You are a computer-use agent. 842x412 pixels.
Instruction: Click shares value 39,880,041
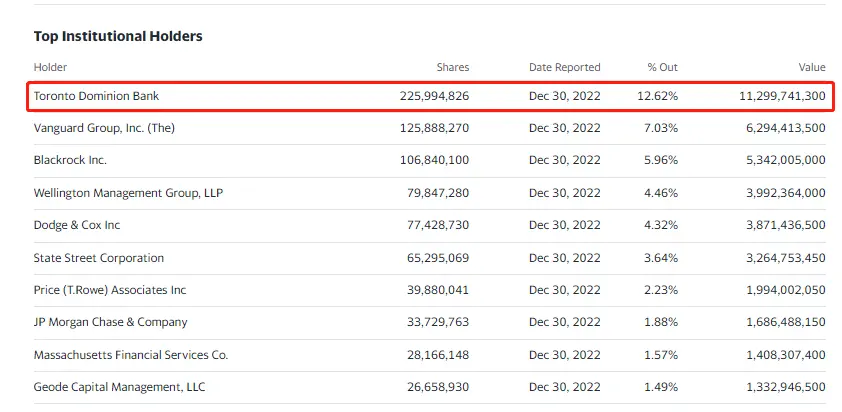coord(438,290)
